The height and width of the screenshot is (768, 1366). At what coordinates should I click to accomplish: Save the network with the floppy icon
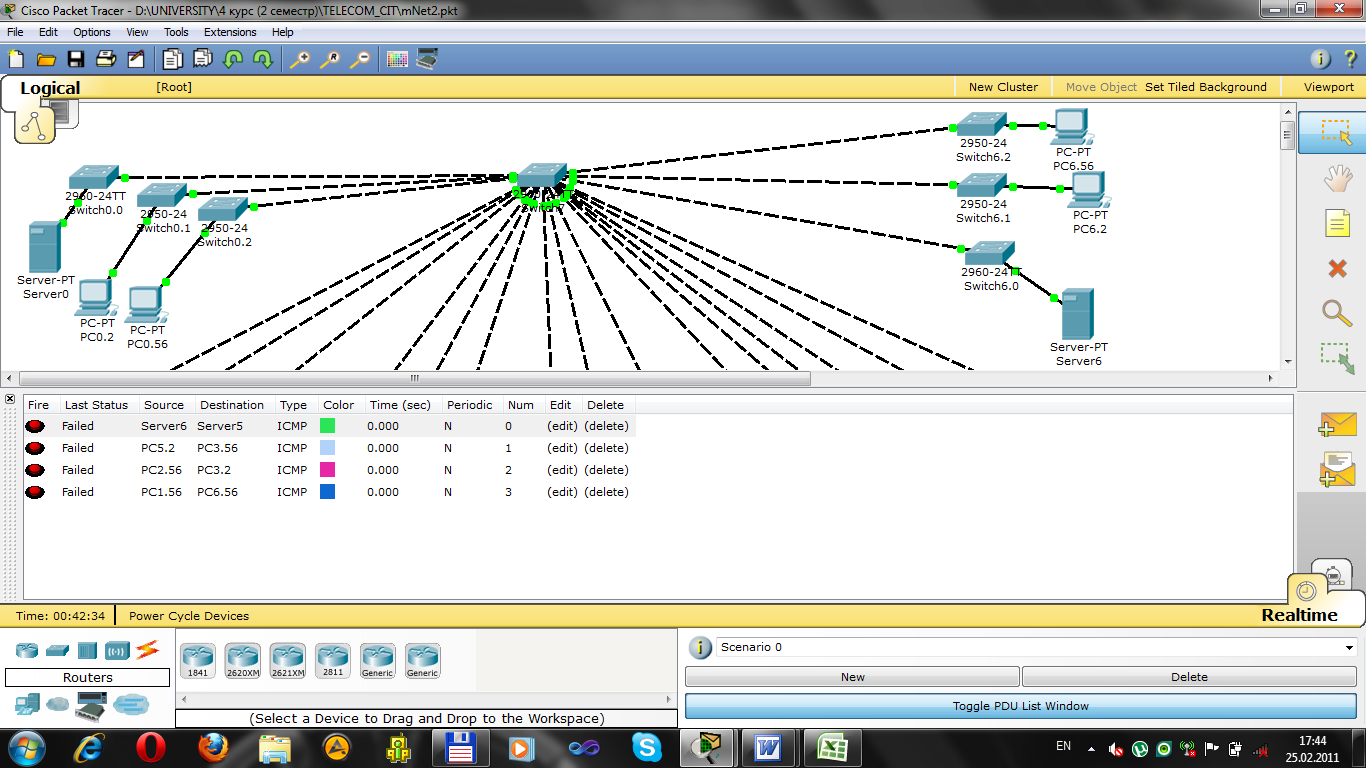point(76,59)
